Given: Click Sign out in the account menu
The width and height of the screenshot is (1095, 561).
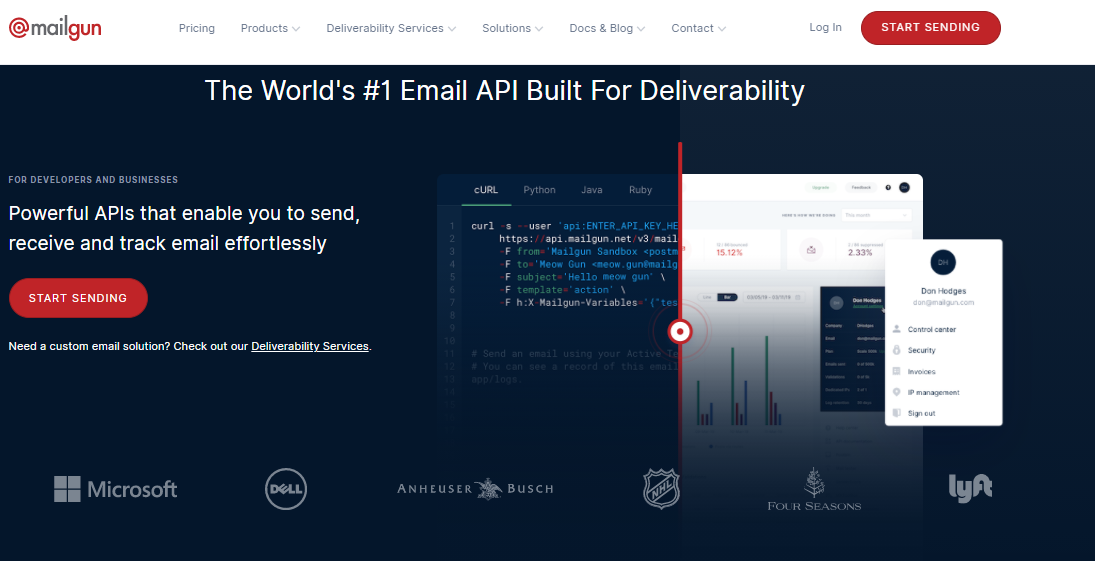Looking at the screenshot, I should (x=921, y=414).
